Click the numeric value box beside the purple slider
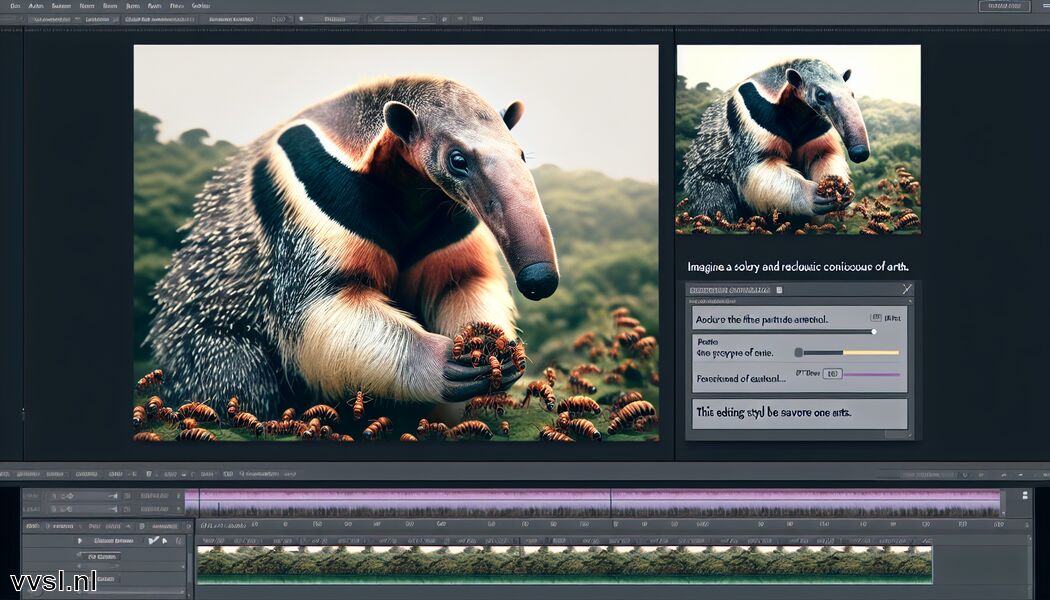 pyautogui.click(x=832, y=374)
